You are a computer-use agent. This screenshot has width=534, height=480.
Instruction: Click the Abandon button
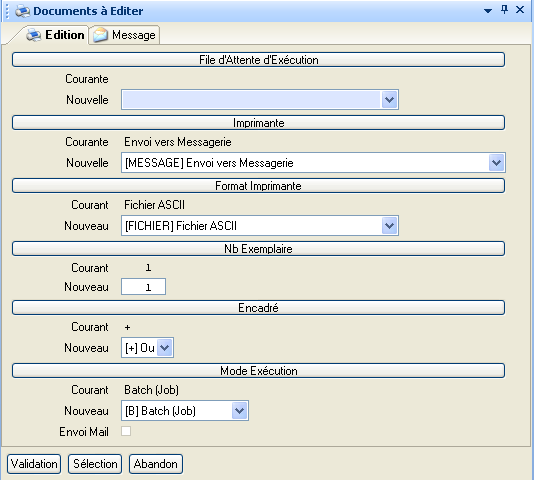[156, 464]
